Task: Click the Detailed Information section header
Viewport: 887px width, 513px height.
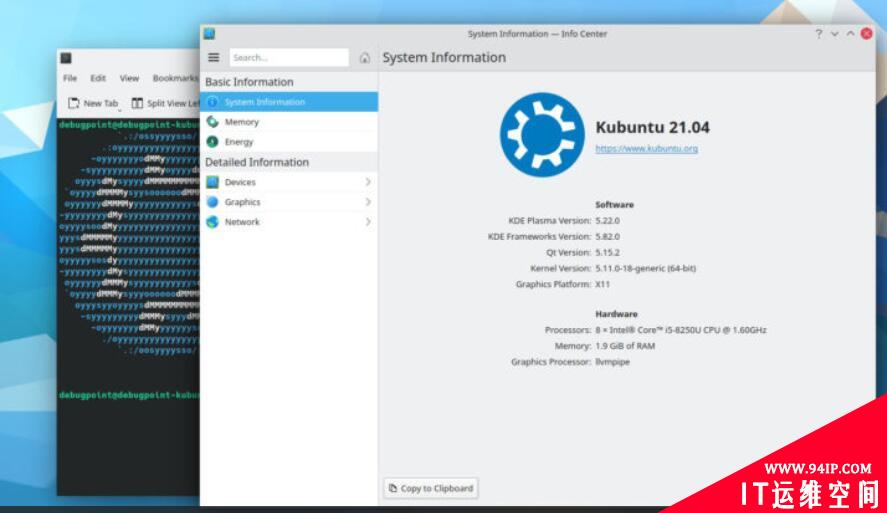Action: click(257, 162)
